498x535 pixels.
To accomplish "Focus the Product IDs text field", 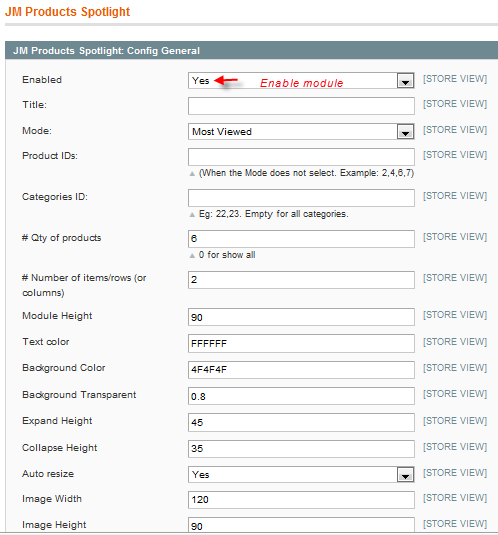I will click(301, 157).
